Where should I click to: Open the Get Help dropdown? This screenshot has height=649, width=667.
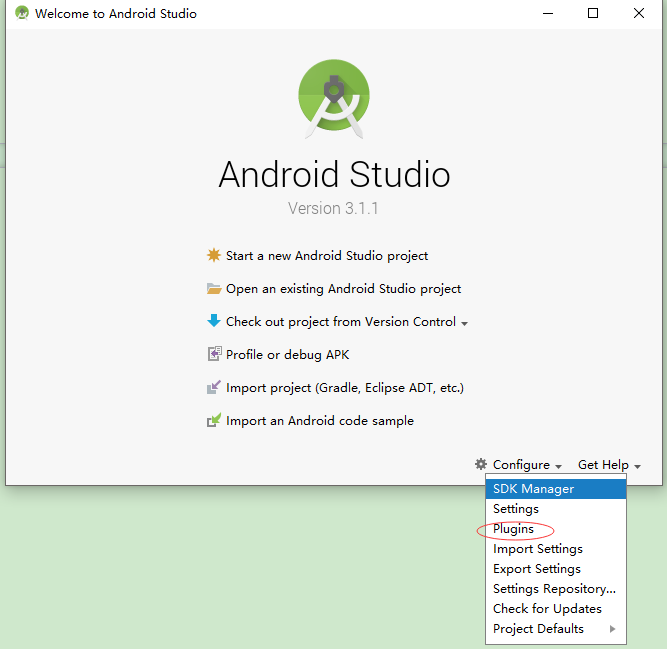click(608, 465)
